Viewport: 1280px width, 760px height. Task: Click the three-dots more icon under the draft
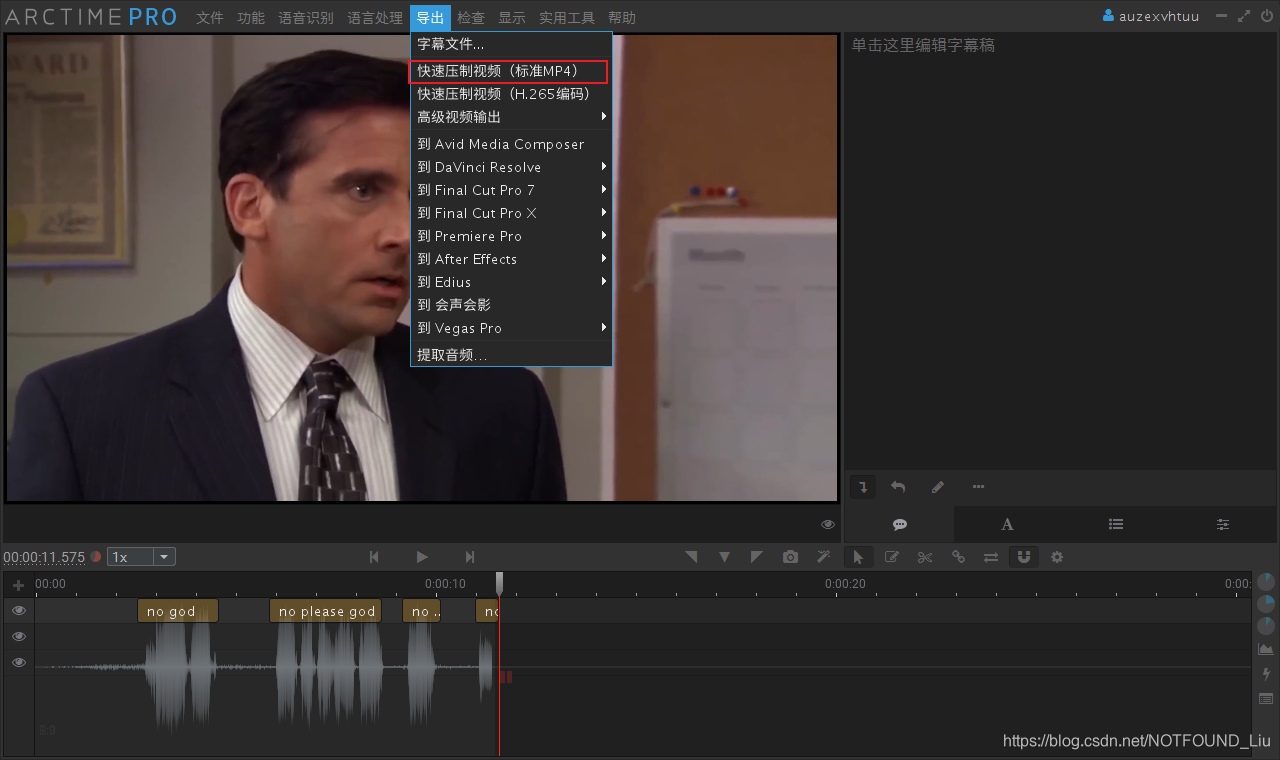pos(978,487)
